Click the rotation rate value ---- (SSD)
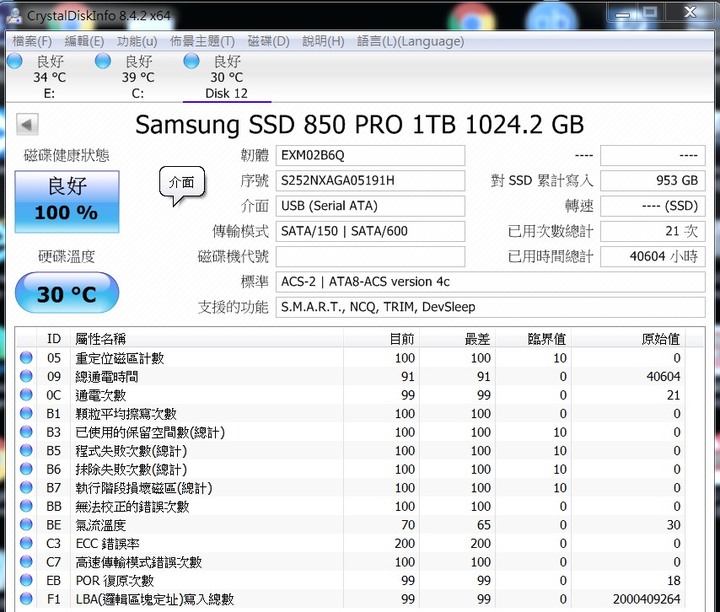 pos(652,206)
